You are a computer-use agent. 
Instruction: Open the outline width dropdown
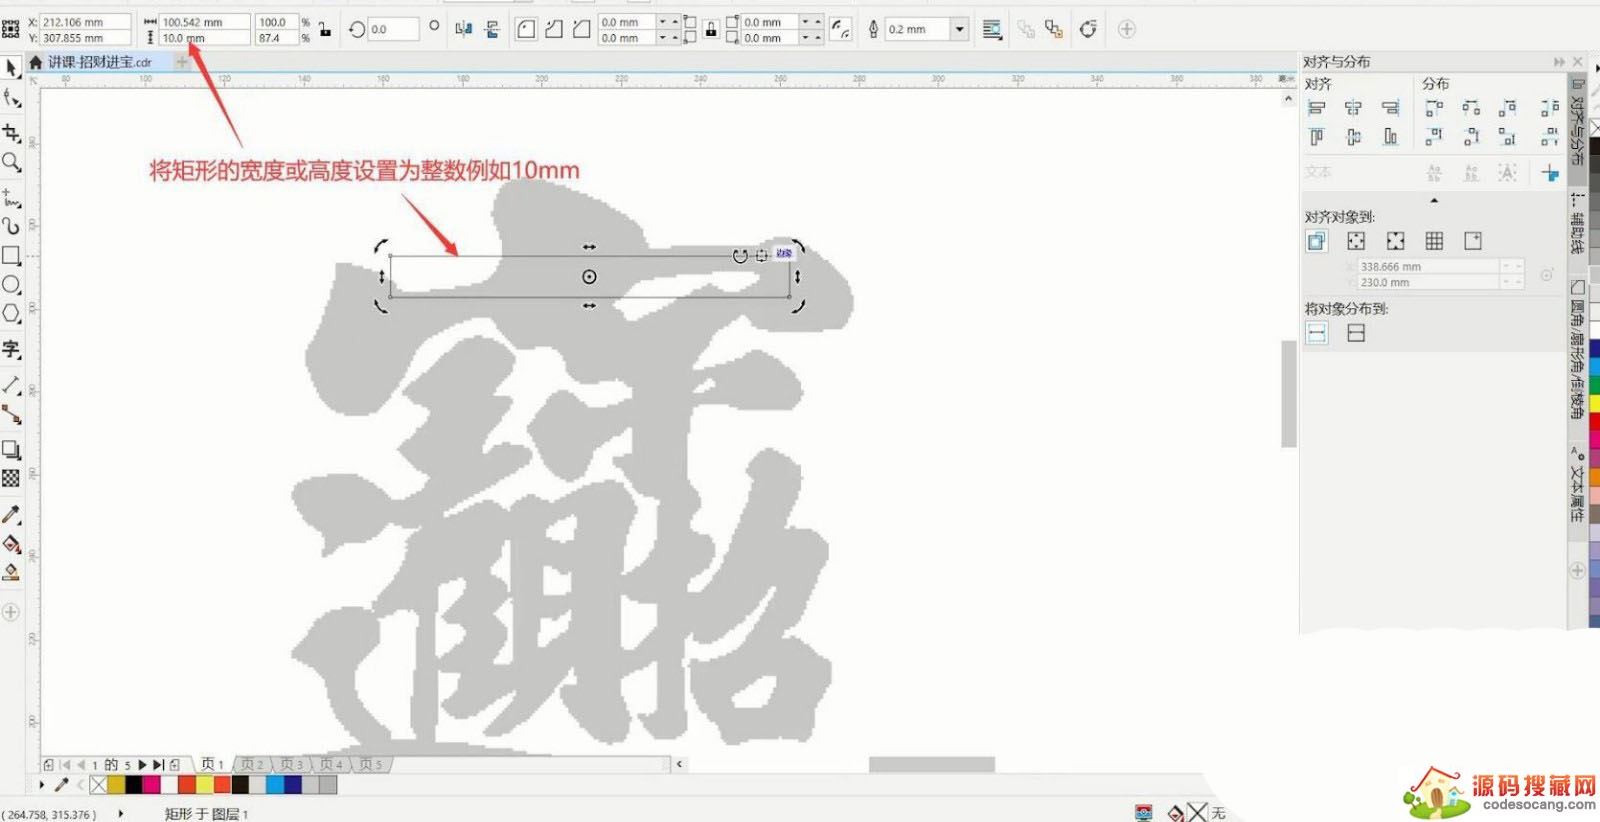click(959, 29)
